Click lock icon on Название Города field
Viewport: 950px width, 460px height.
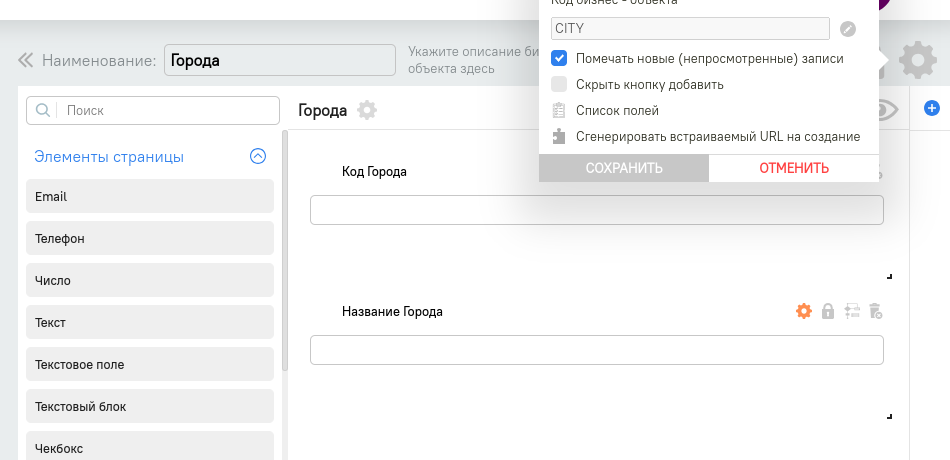828,311
